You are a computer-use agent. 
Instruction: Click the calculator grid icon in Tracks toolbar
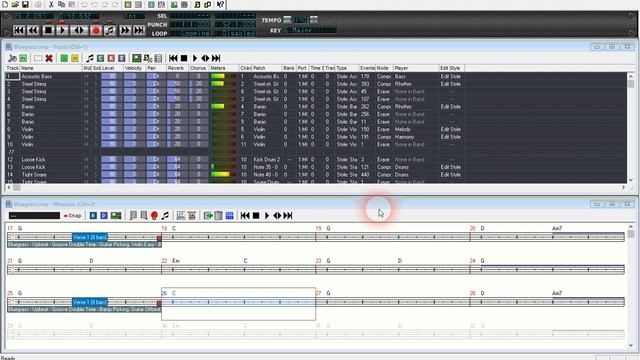tap(158, 58)
